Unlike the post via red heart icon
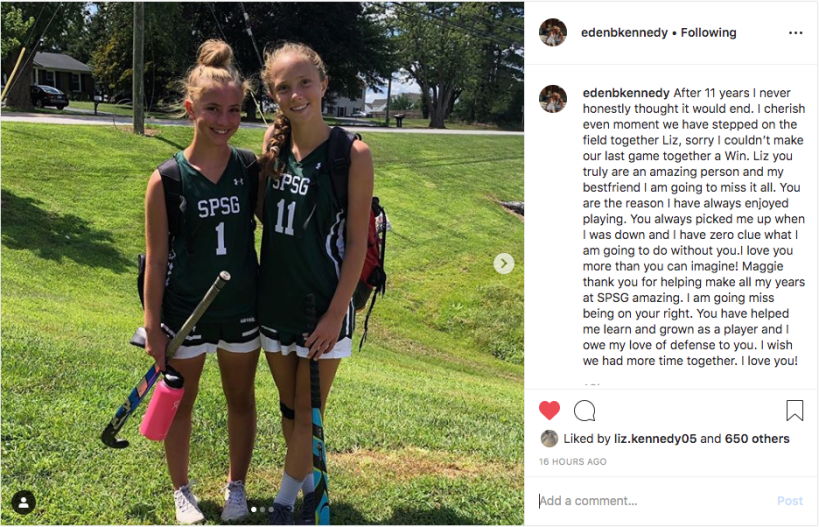The image size is (819, 527). tap(549, 411)
